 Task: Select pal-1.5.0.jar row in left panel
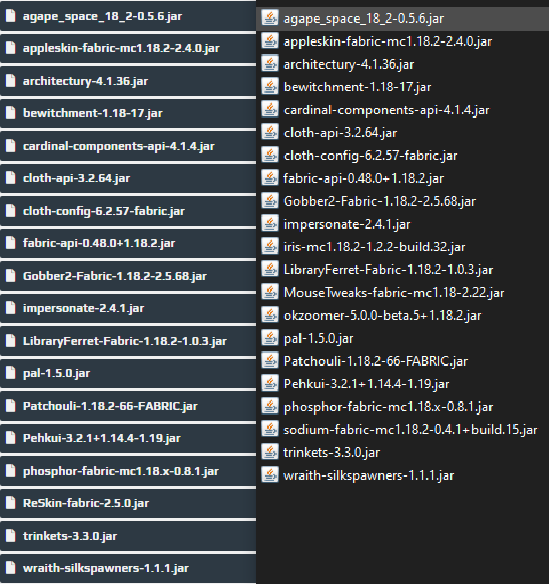(x=128, y=373)
